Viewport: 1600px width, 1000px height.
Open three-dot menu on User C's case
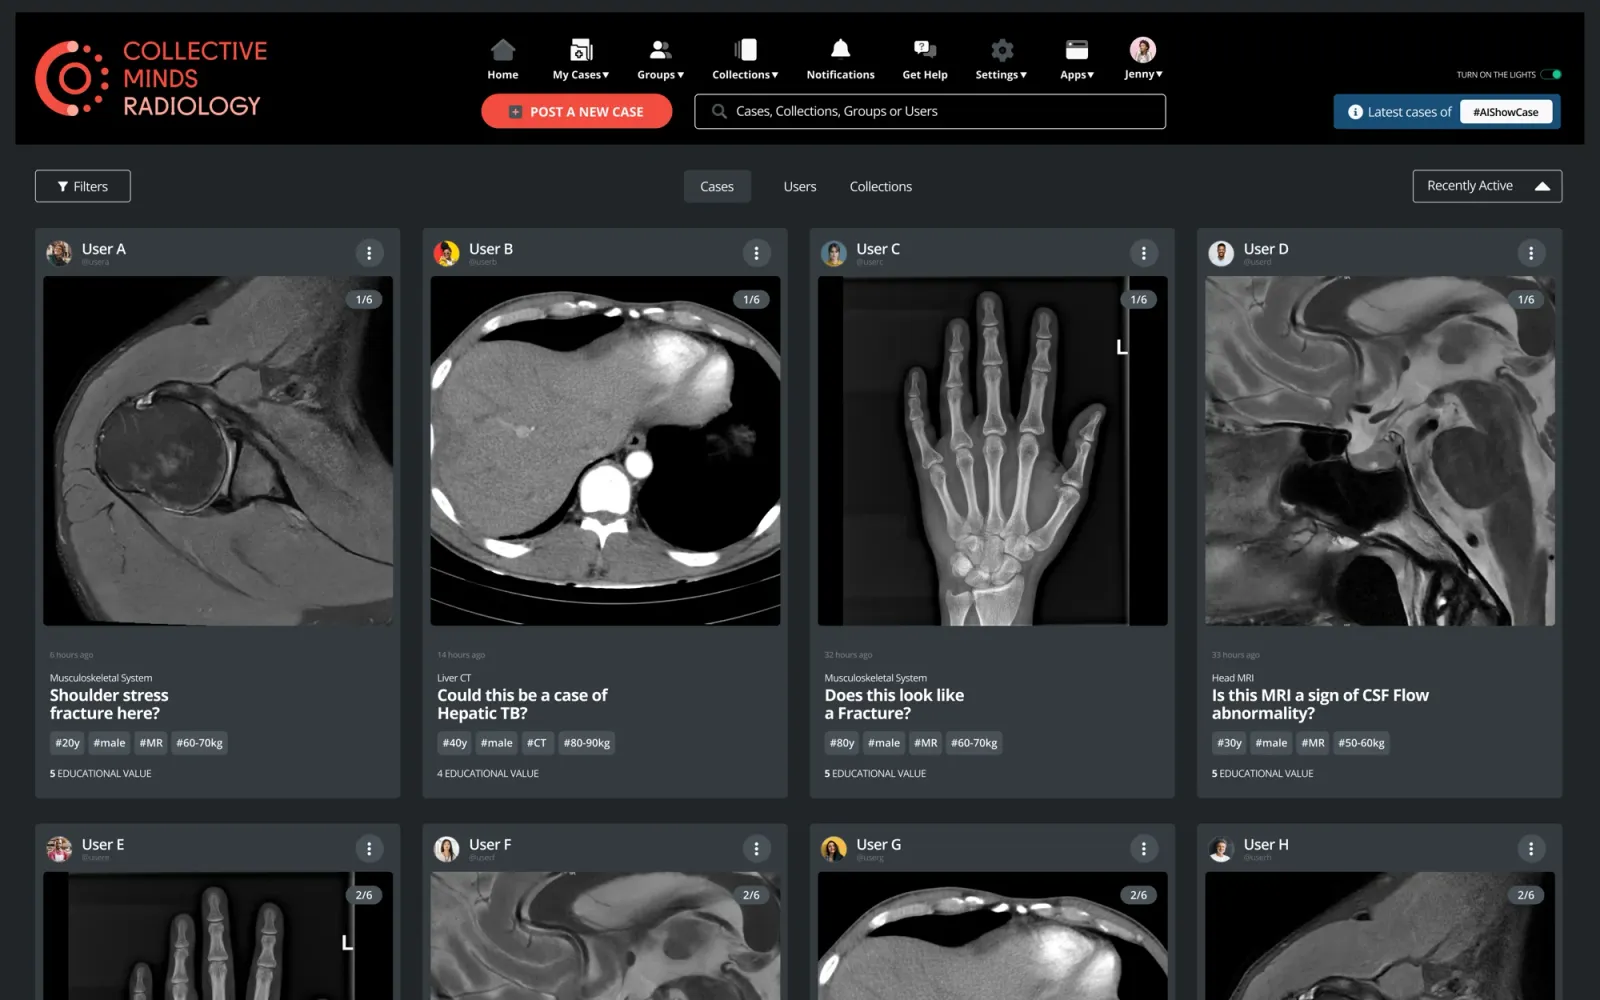(x=1143, y=253)
